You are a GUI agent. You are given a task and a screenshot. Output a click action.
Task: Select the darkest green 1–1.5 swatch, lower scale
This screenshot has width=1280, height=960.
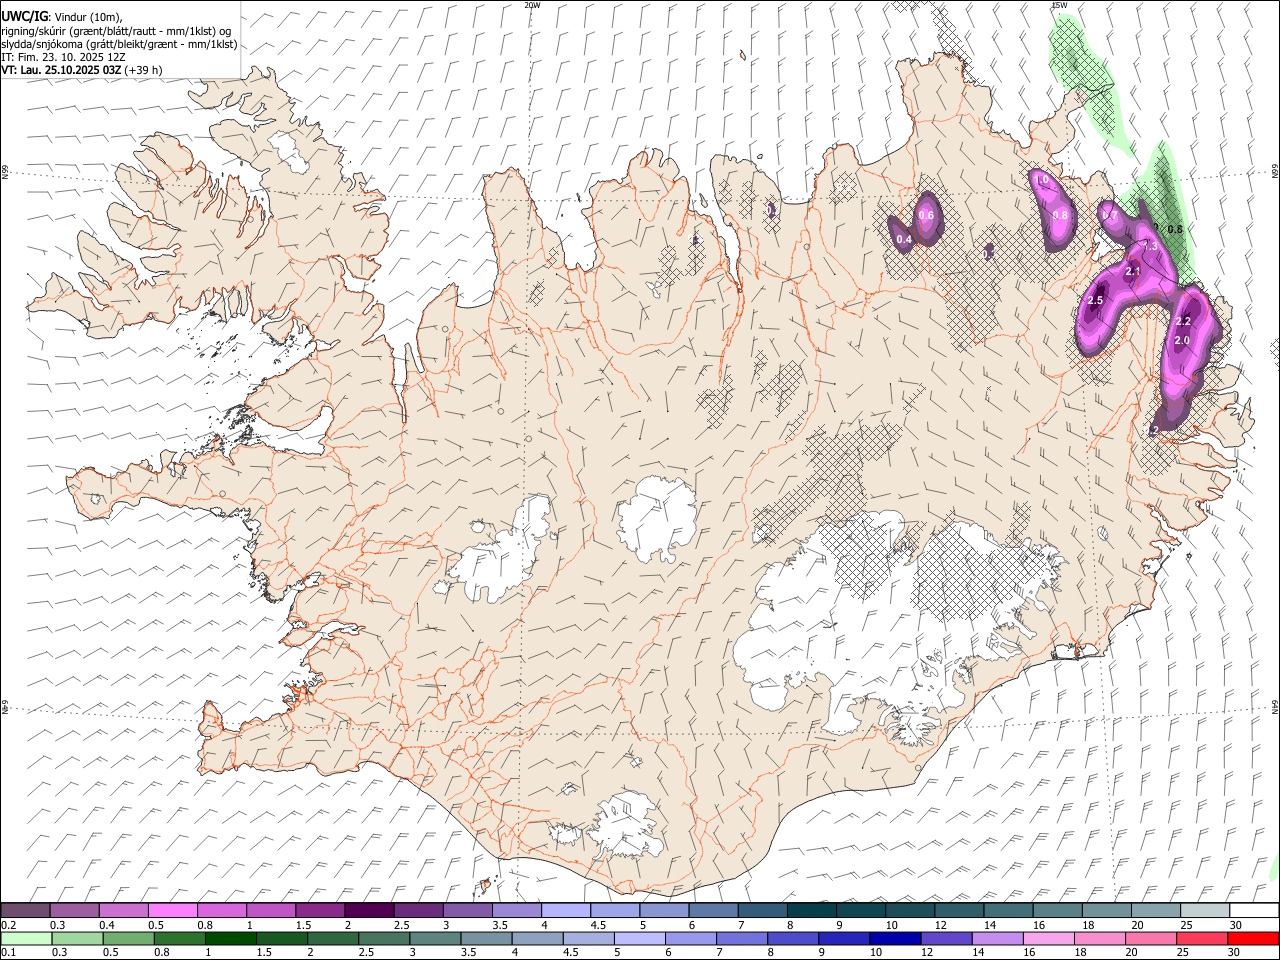tap(230, 938)
